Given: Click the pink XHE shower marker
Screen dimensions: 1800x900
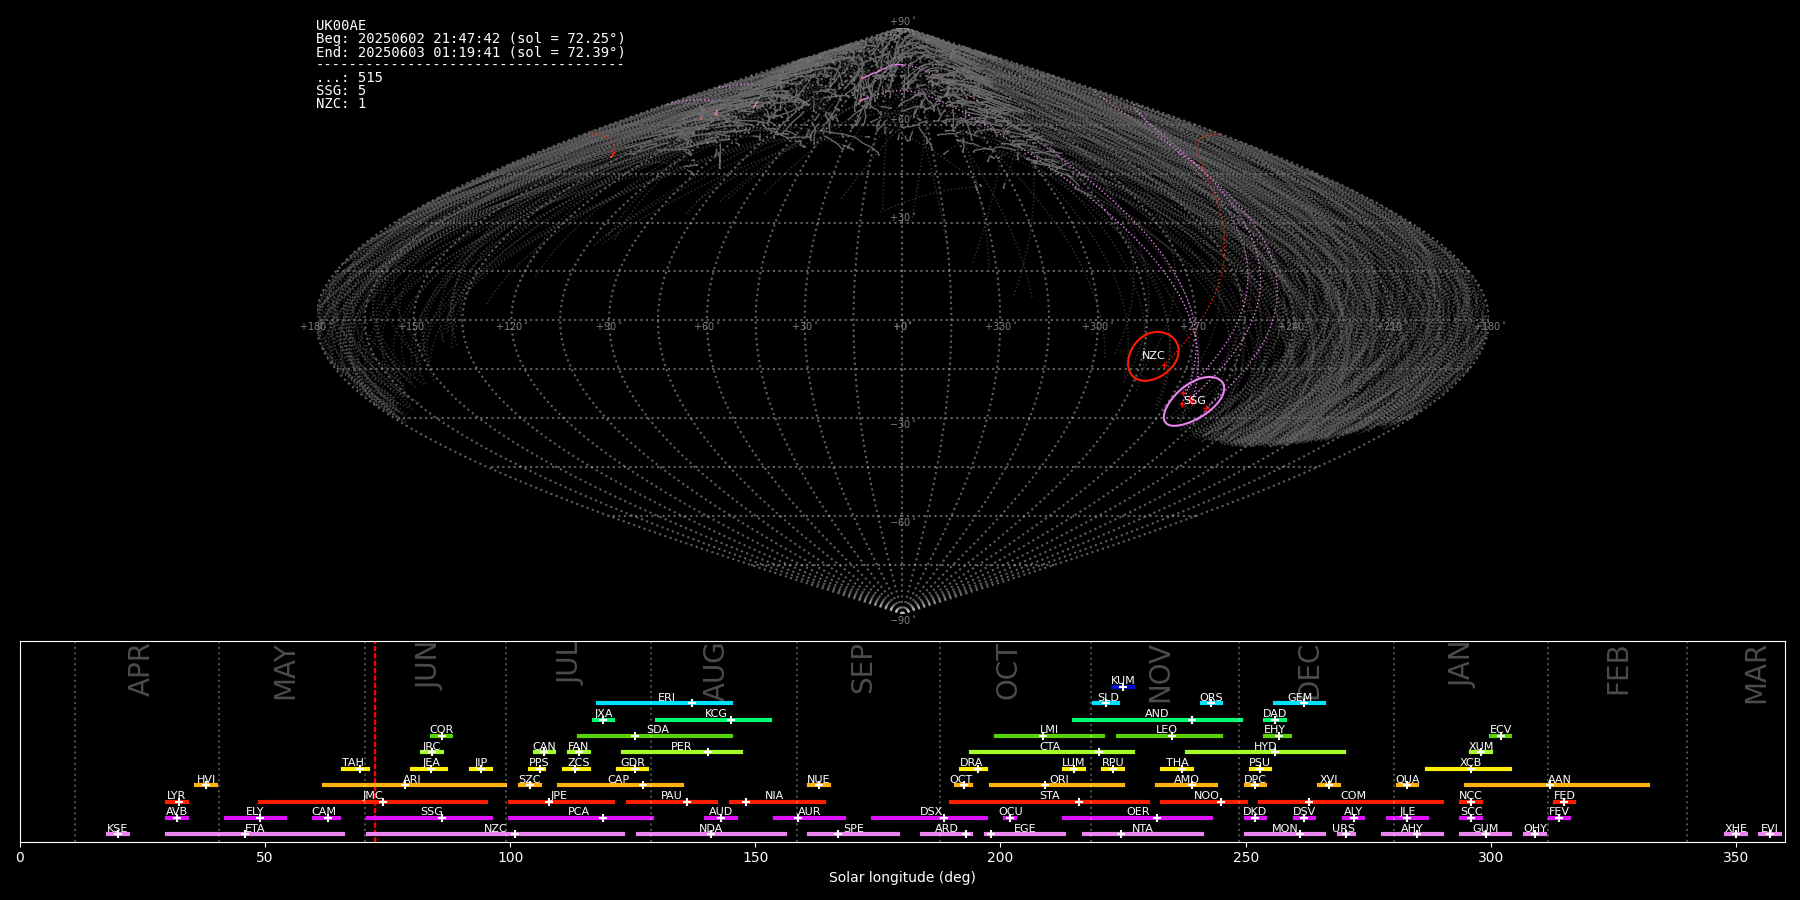Looking at the screenshot, I should 1736,834.
